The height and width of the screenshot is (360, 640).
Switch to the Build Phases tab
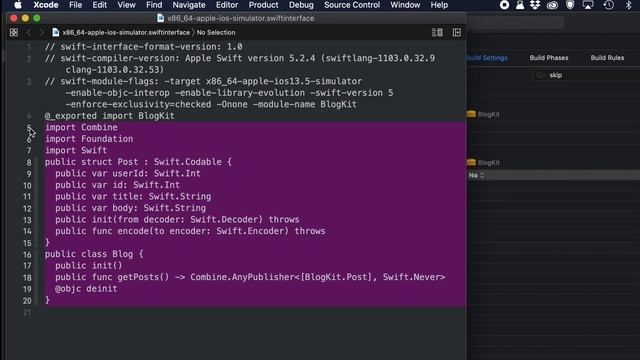point(549,58)
